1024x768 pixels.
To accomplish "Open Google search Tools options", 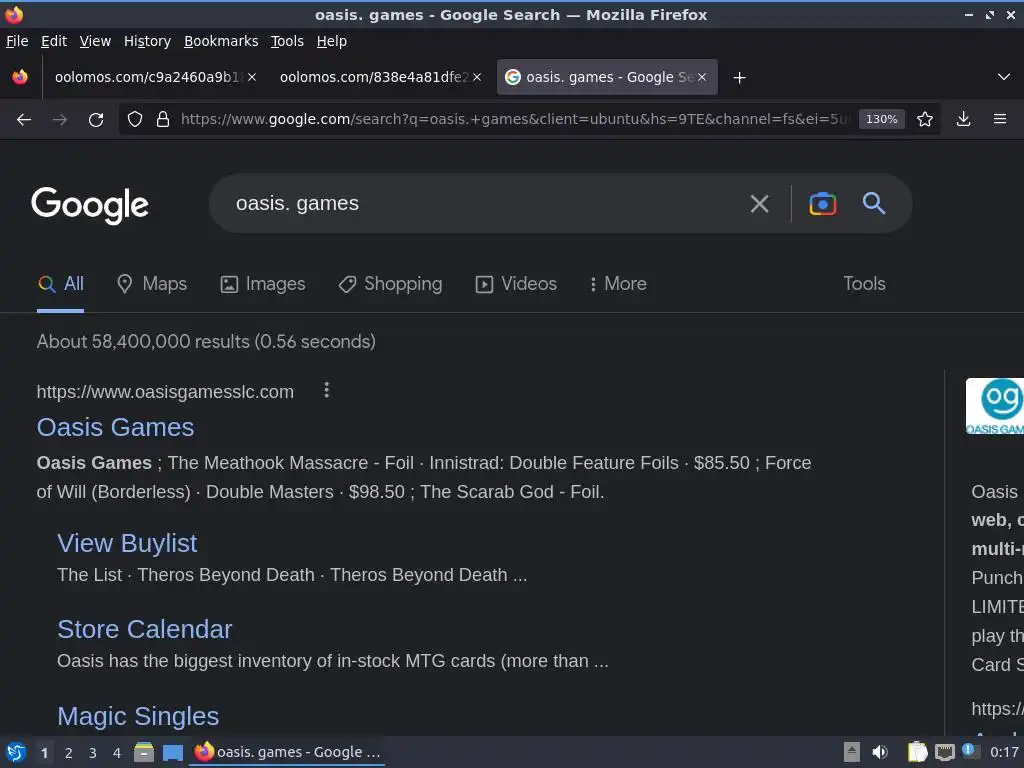I will (864, 284).
